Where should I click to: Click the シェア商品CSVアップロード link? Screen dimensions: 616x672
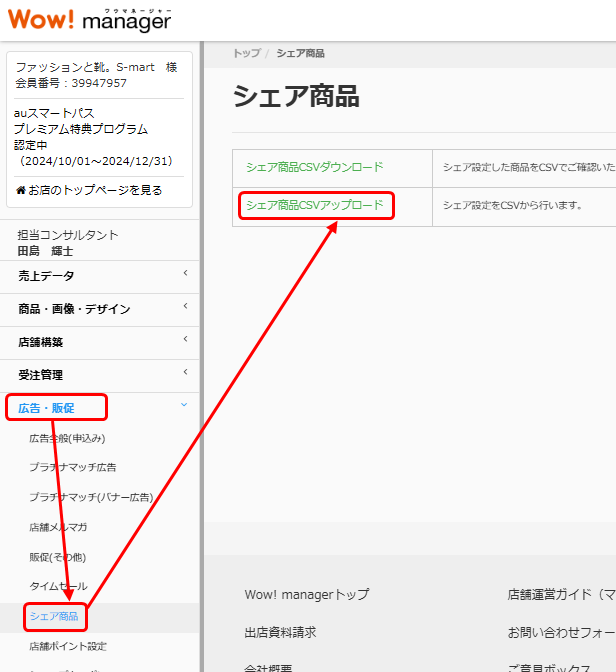pyautogui.click(x=314, y=205)
